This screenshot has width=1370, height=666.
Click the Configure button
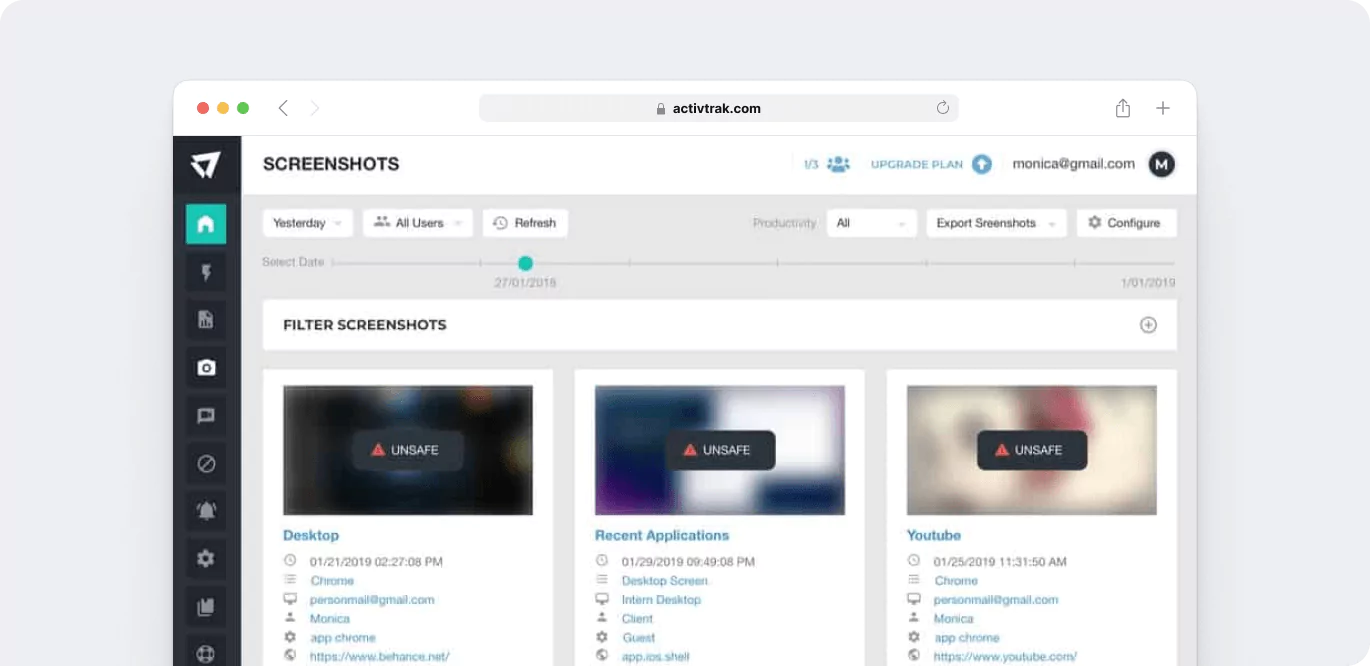1126,223
